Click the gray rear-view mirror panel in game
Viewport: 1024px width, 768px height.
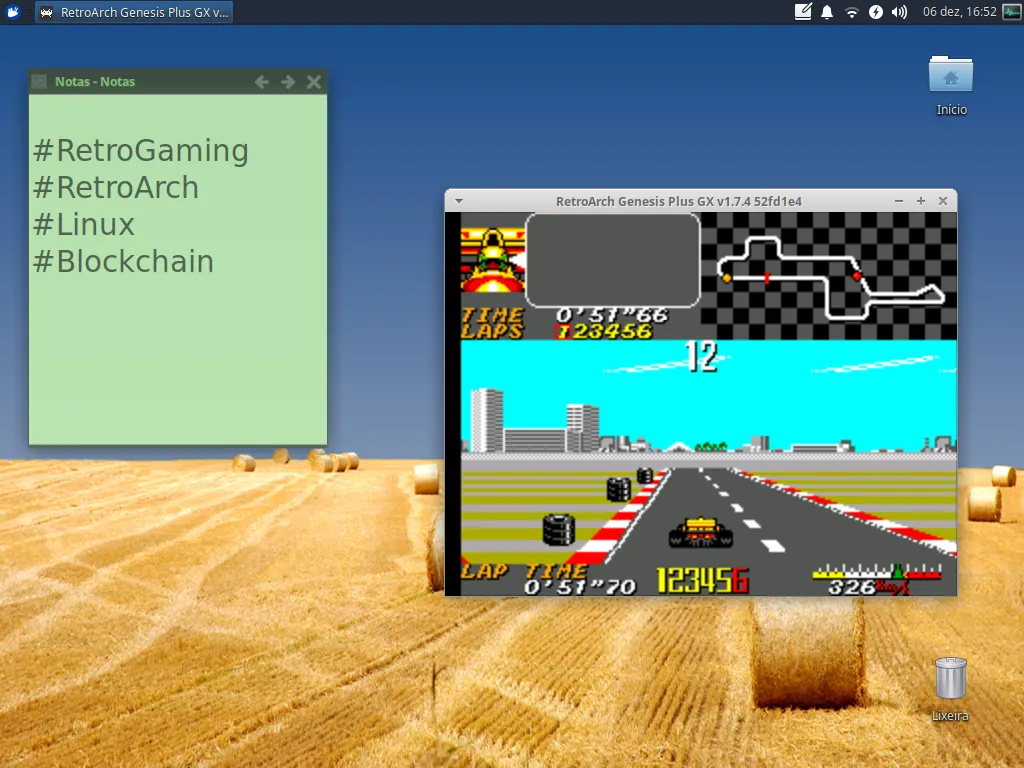613,260
